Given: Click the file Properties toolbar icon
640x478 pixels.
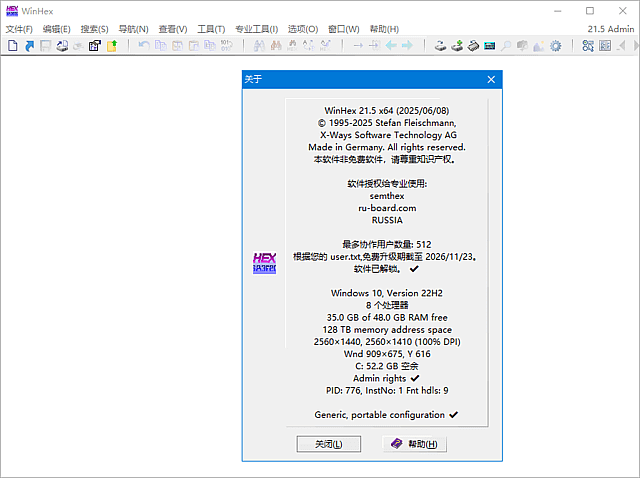Looking at the screenshot, I should click(95, 45).
